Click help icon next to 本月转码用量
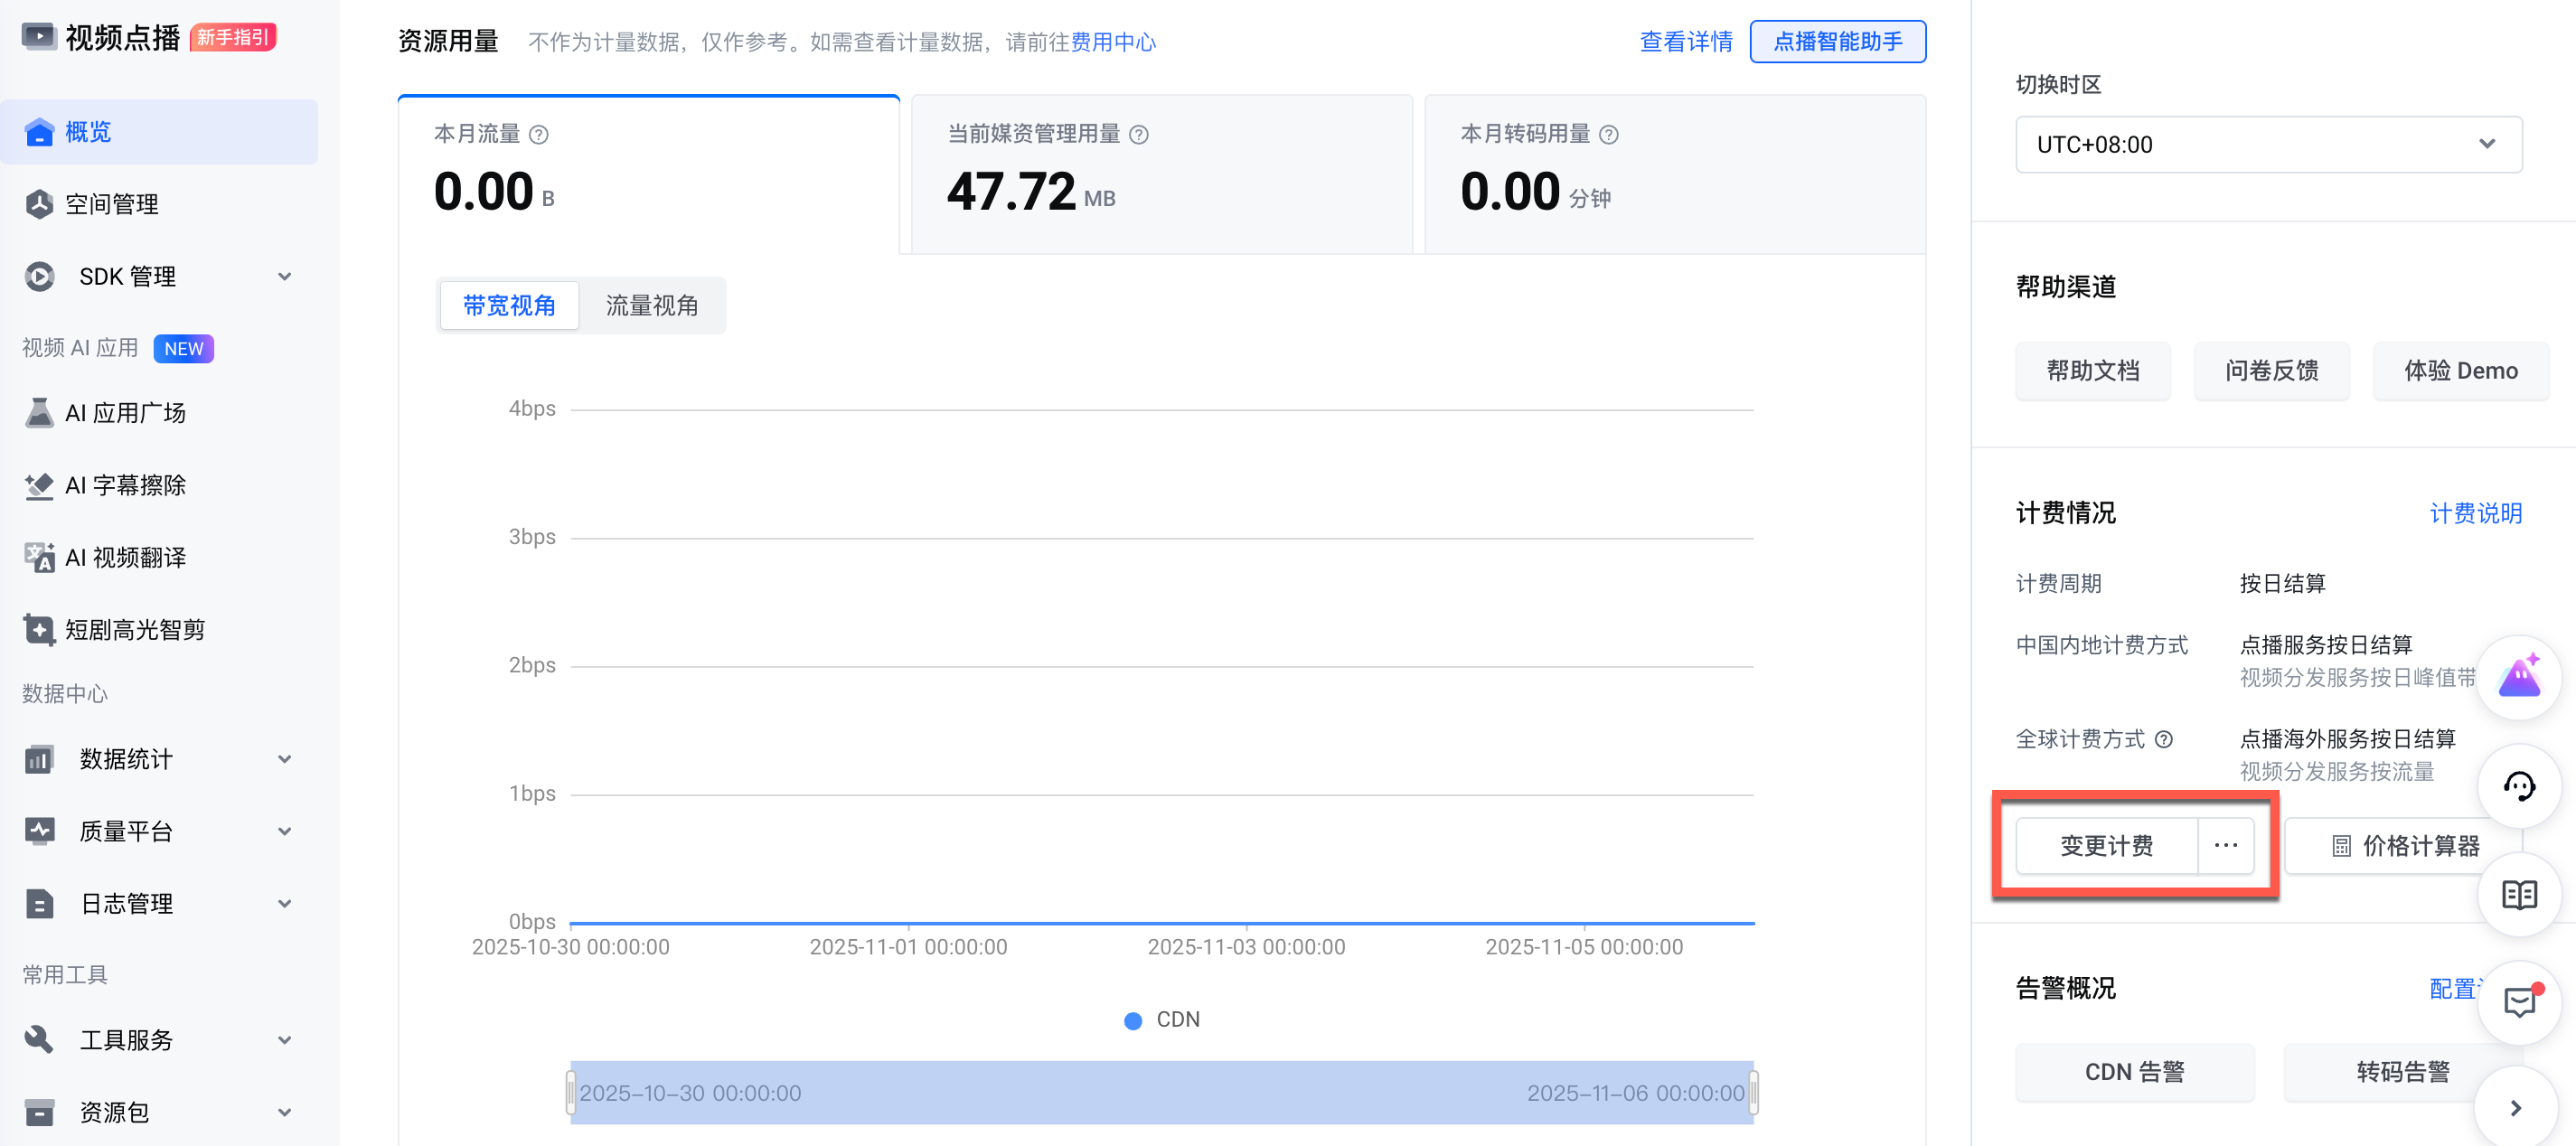The width and height of the screenshot is (2576, 1146). coord(1608,135)
